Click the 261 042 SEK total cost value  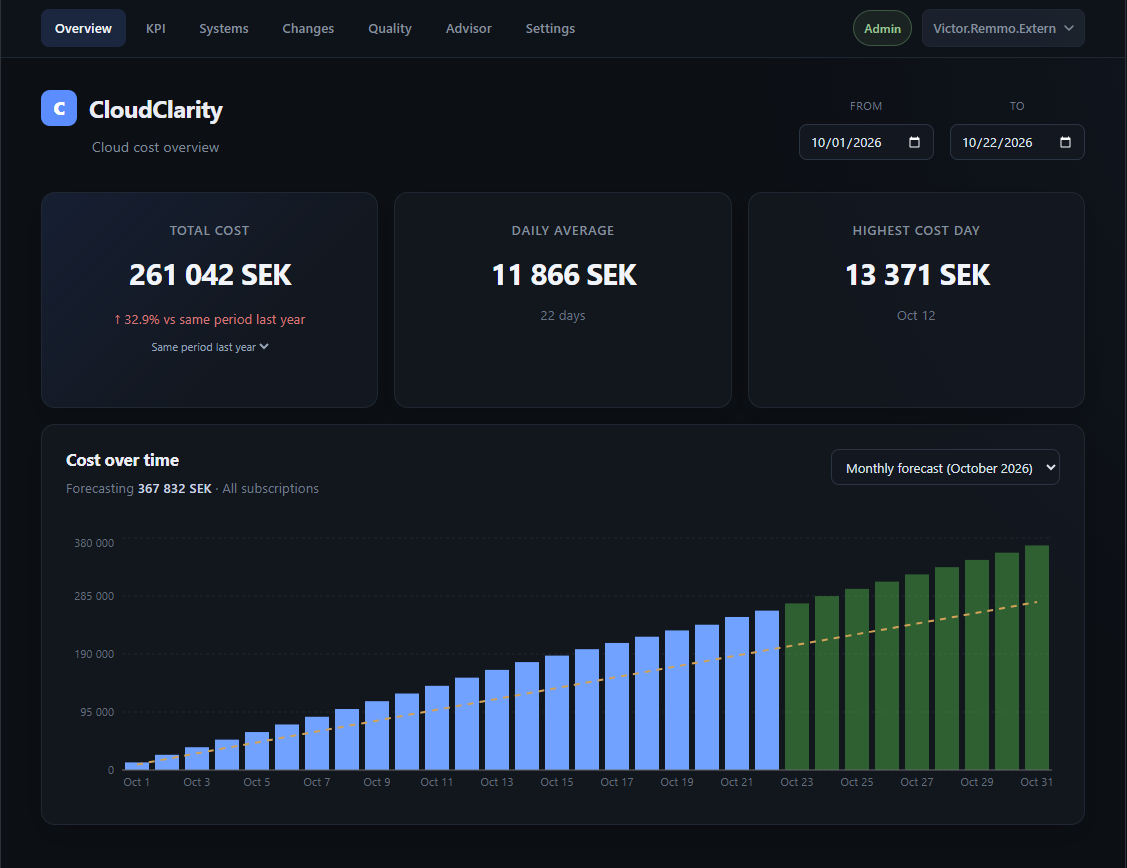click(x=210, y=274)
